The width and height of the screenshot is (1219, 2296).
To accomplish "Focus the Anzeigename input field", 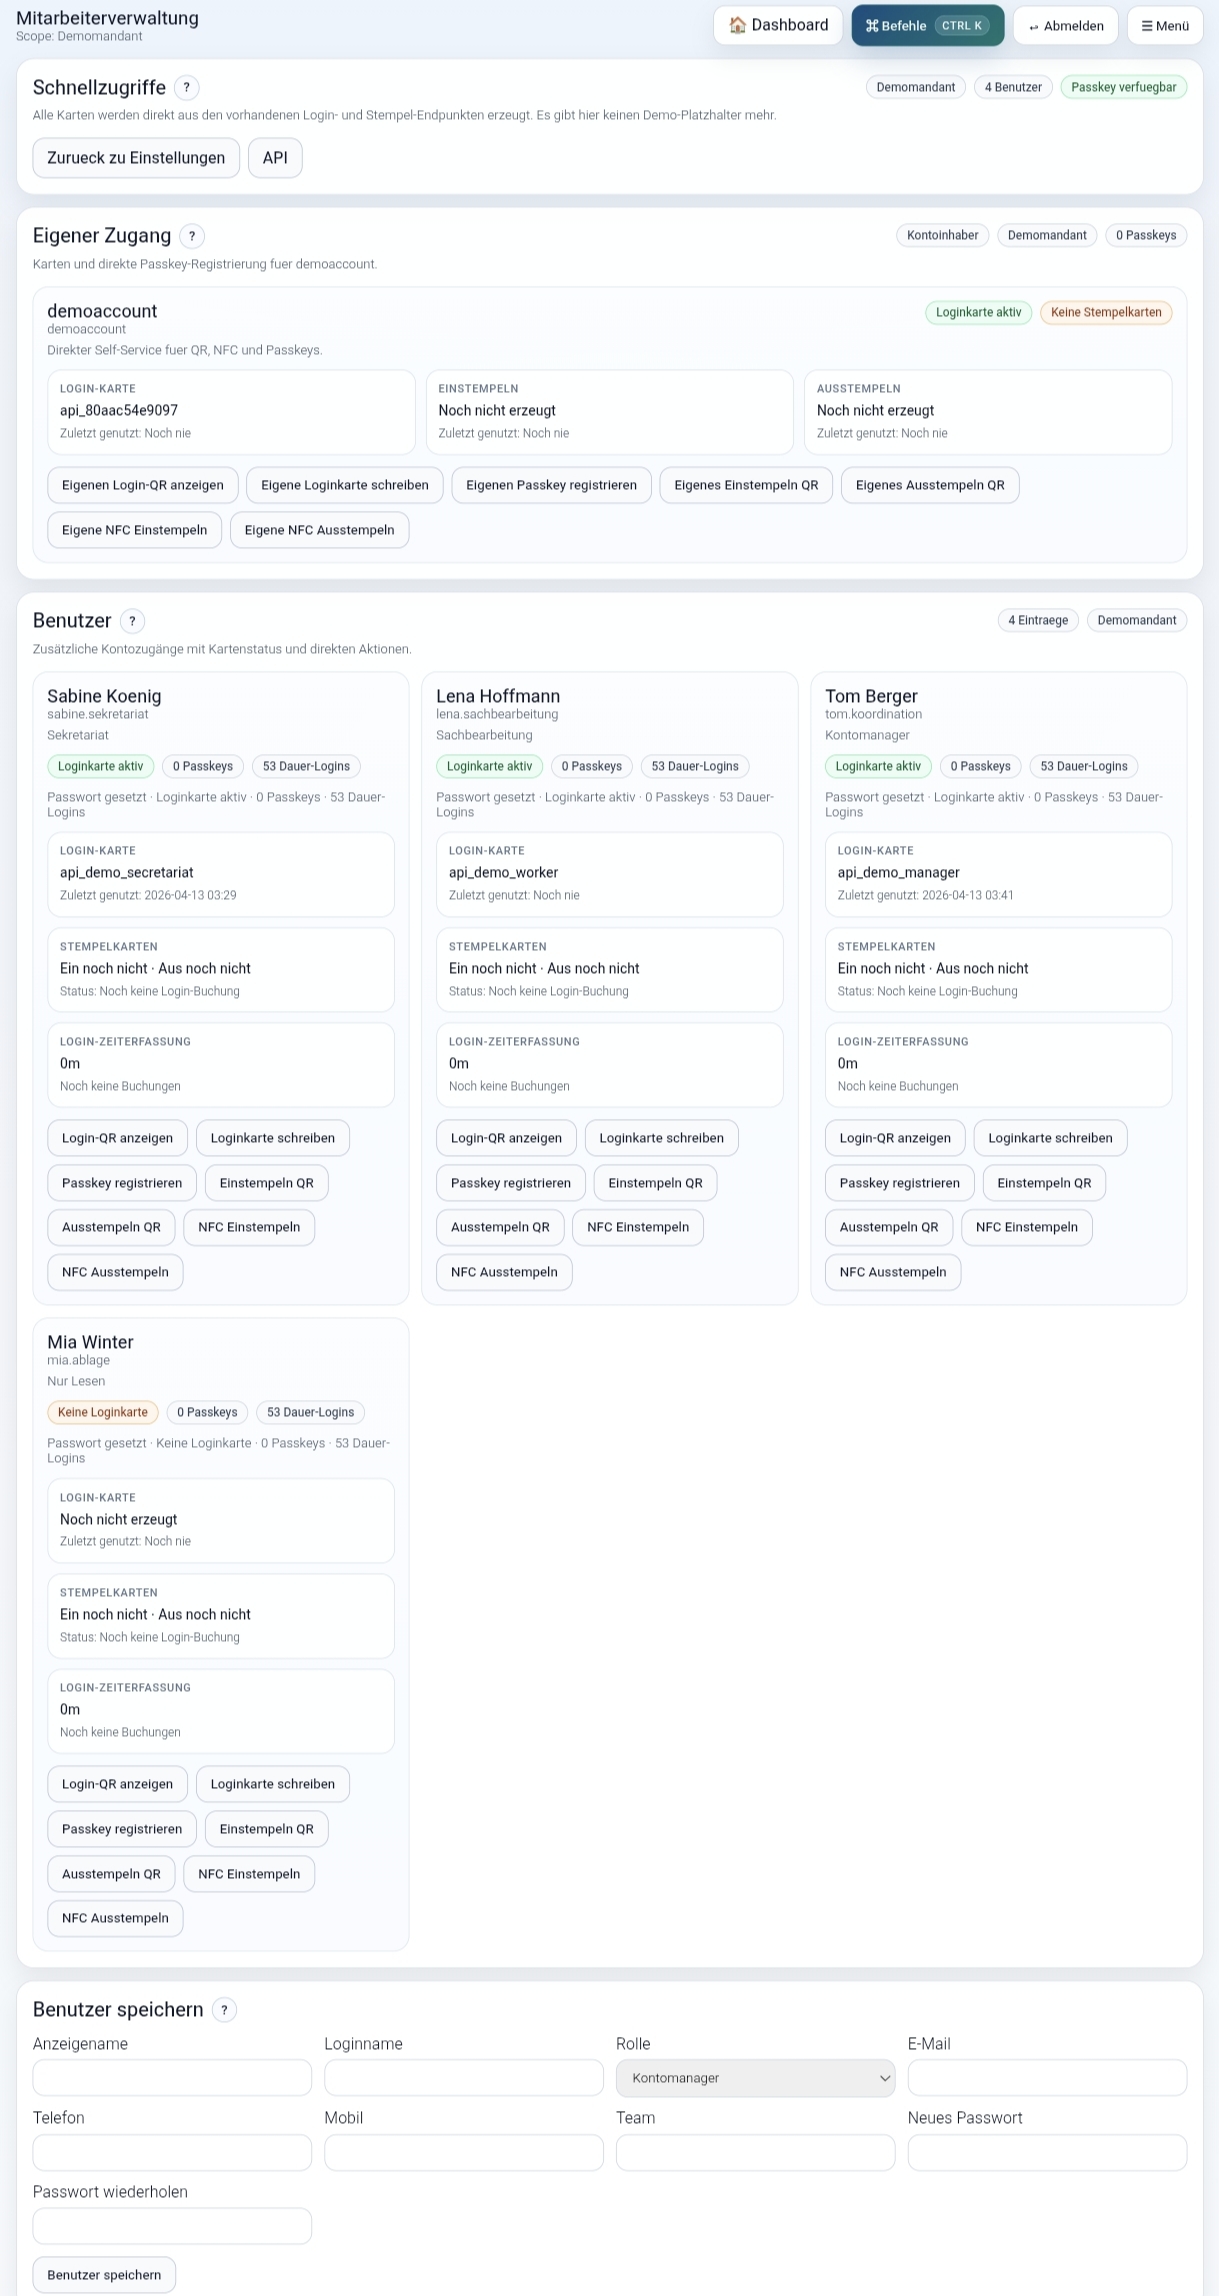I will (x=172, y=2078).
